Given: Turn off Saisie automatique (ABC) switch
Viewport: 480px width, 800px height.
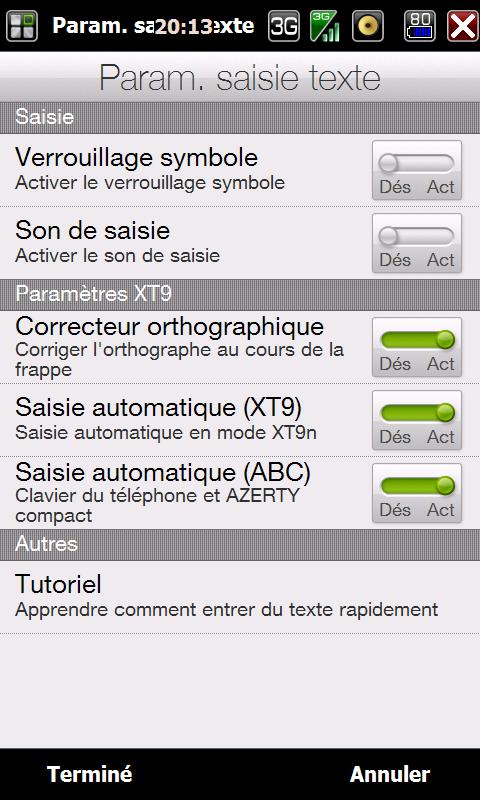Looking at the screenshot, I should [417, 493].
